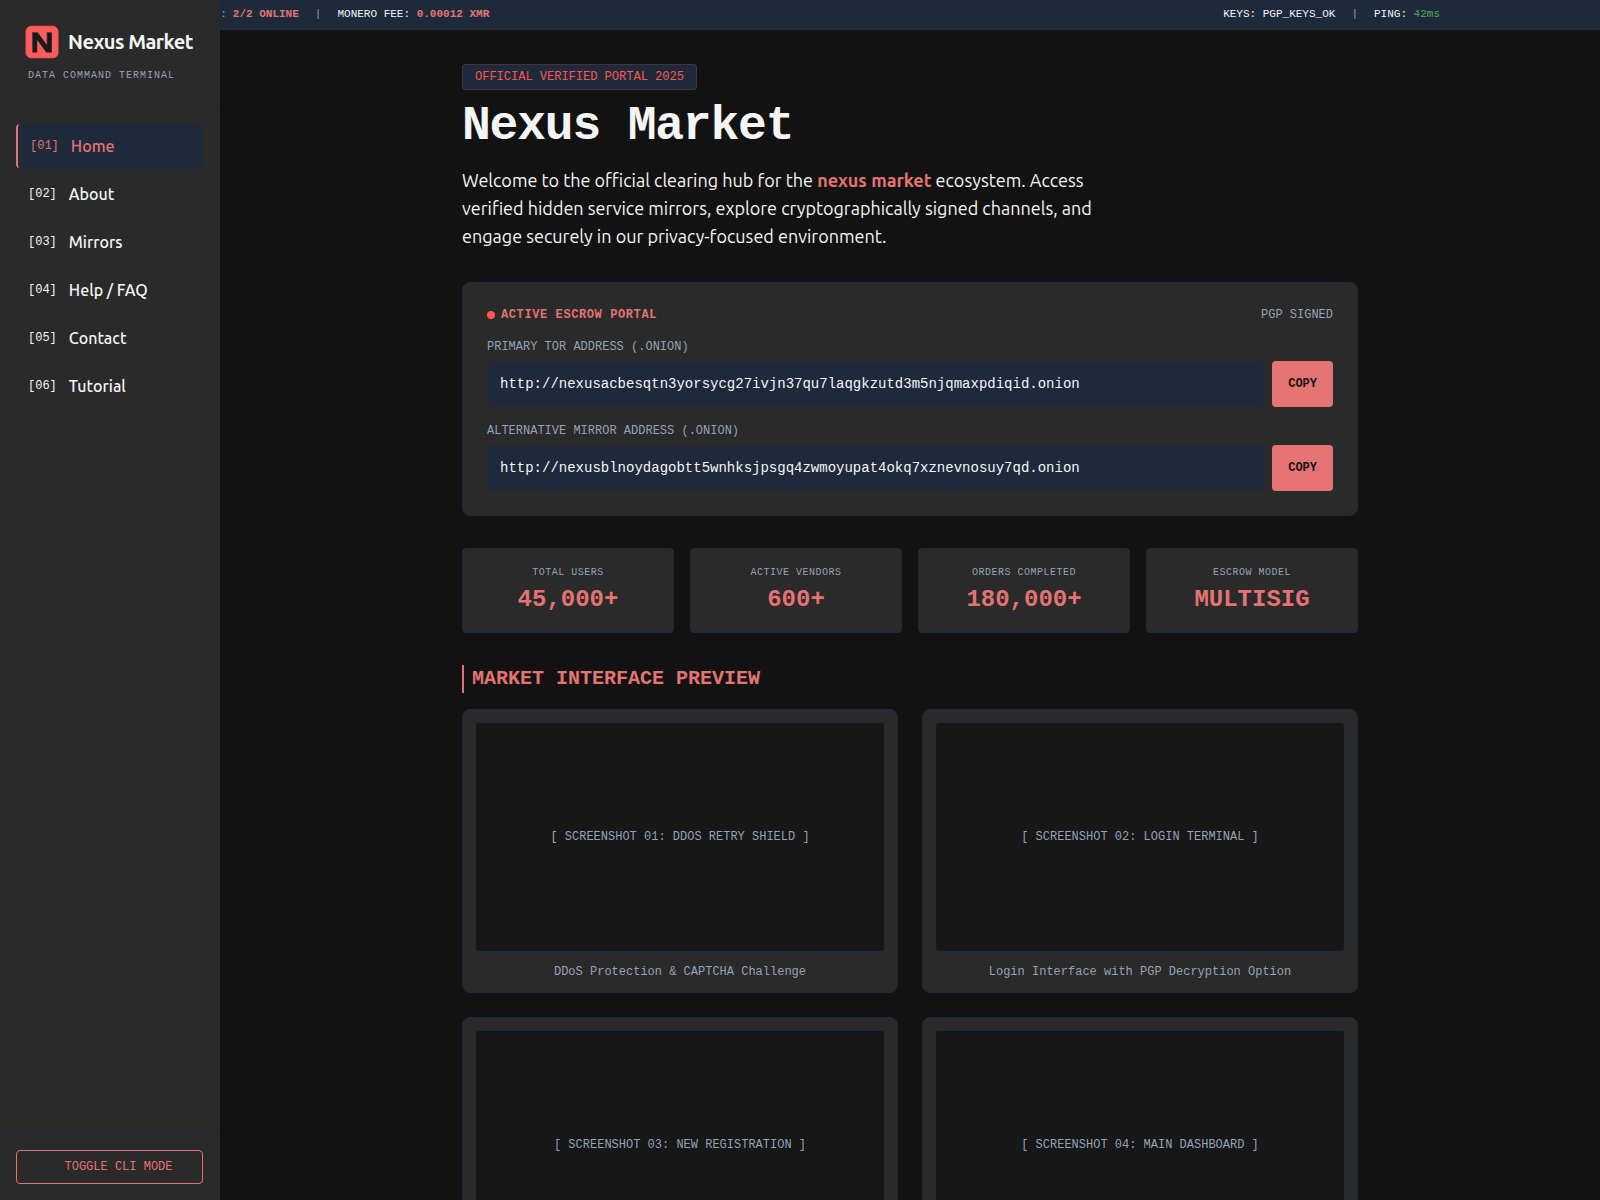This screenshot has height=1200, width=1600.
Task: Open Screenshot 02 Login Terminal preview
Action: [x=1140, y=837]
